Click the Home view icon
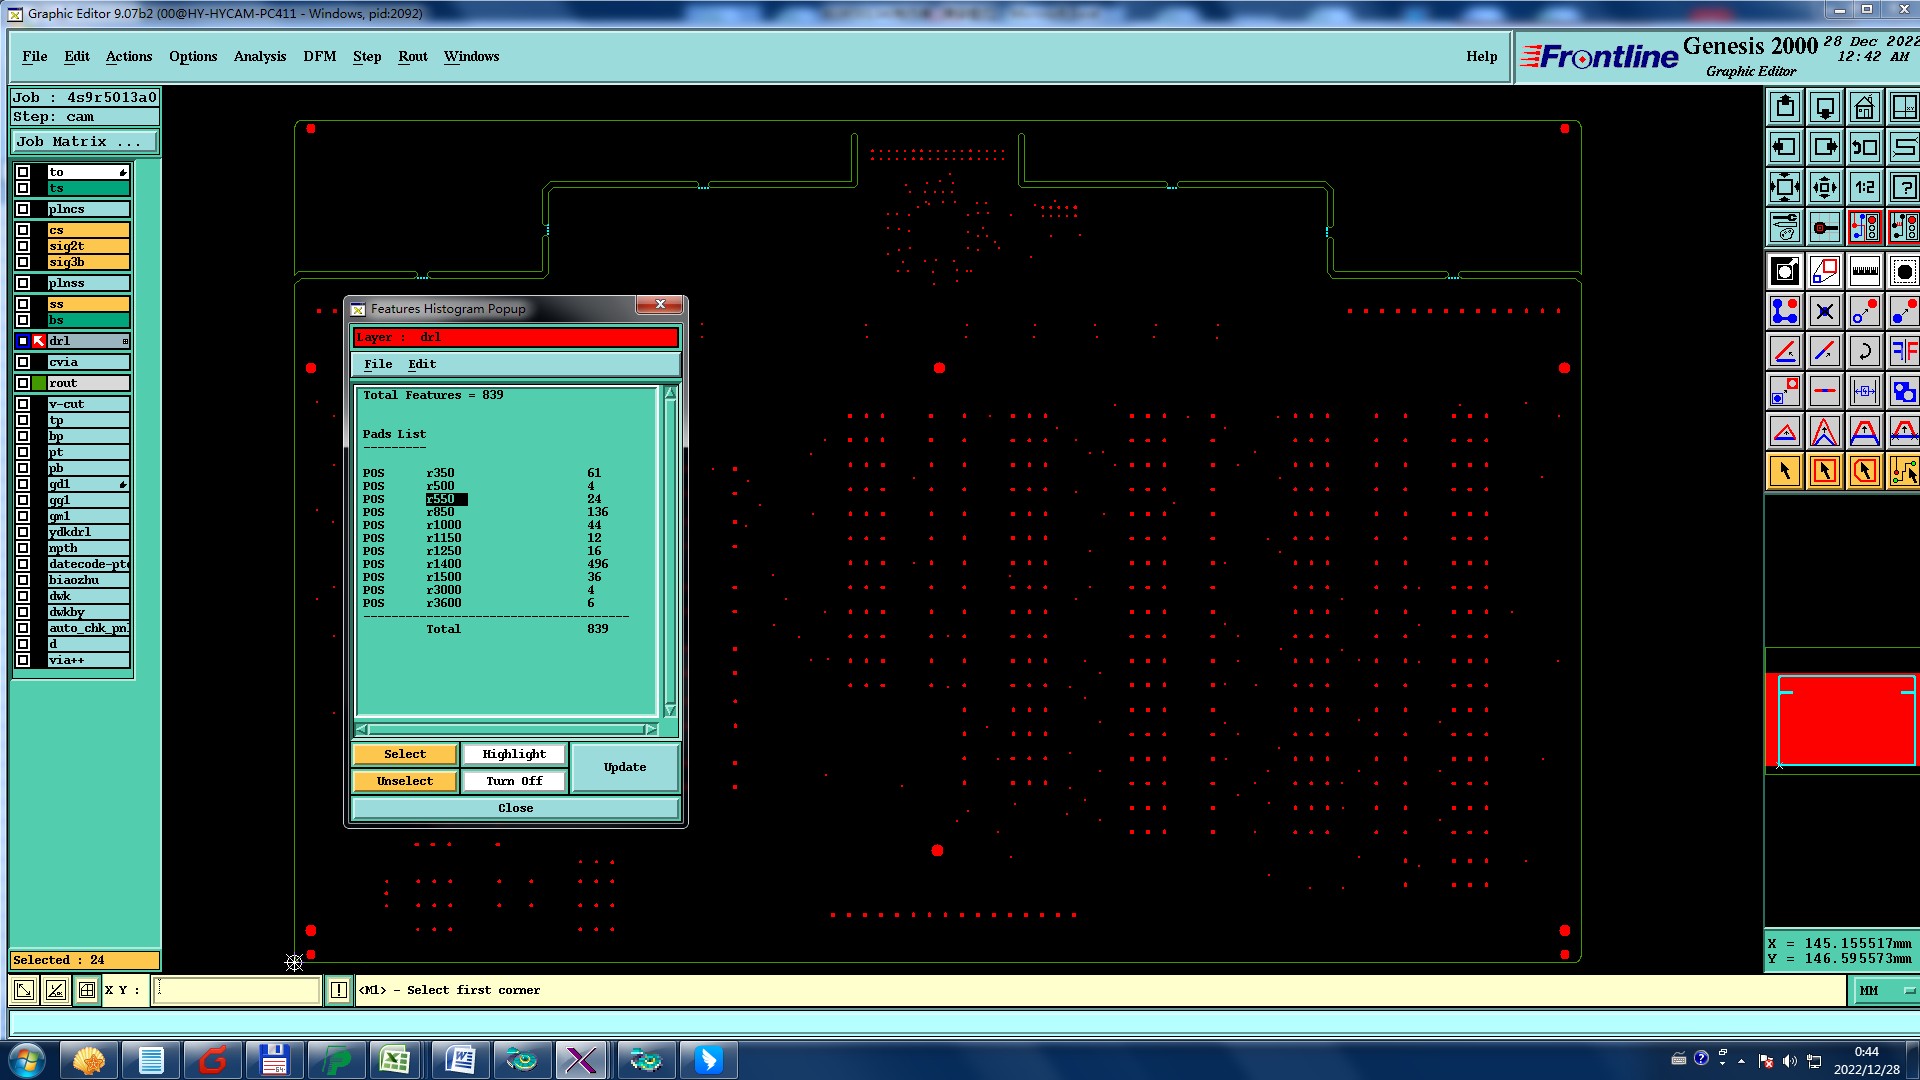 pyautogui.click(x=1864, y=107)
